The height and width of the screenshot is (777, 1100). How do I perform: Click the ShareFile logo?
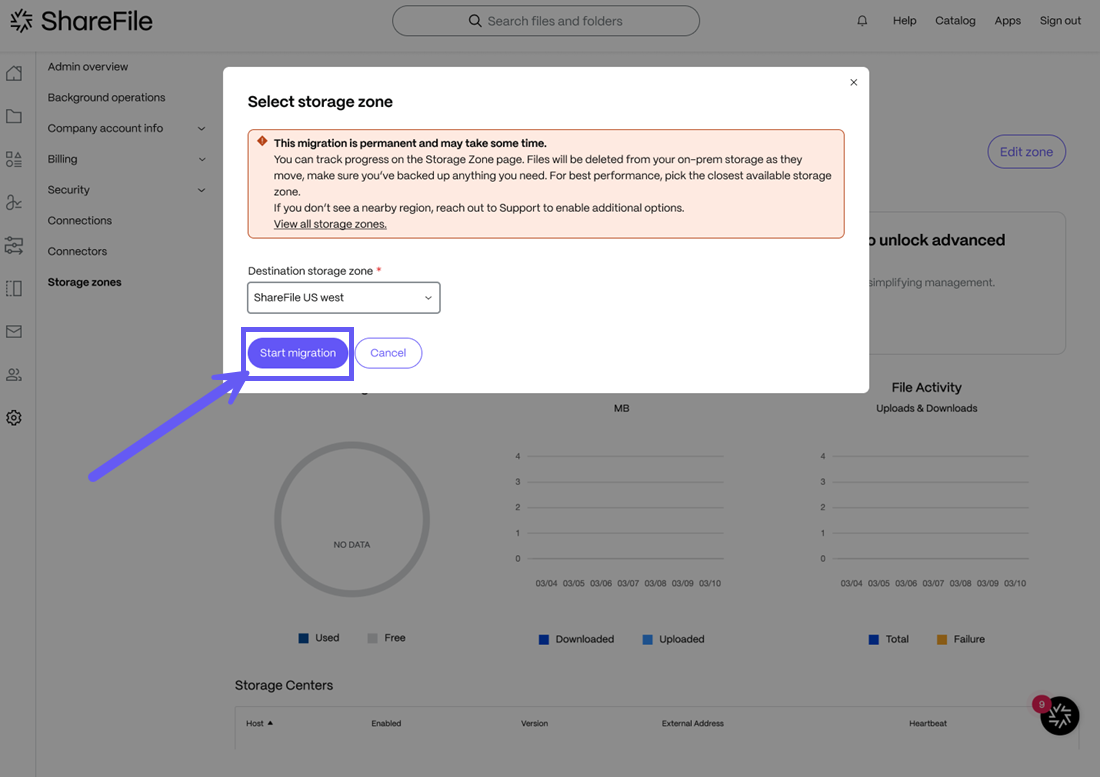click(81, 21)
